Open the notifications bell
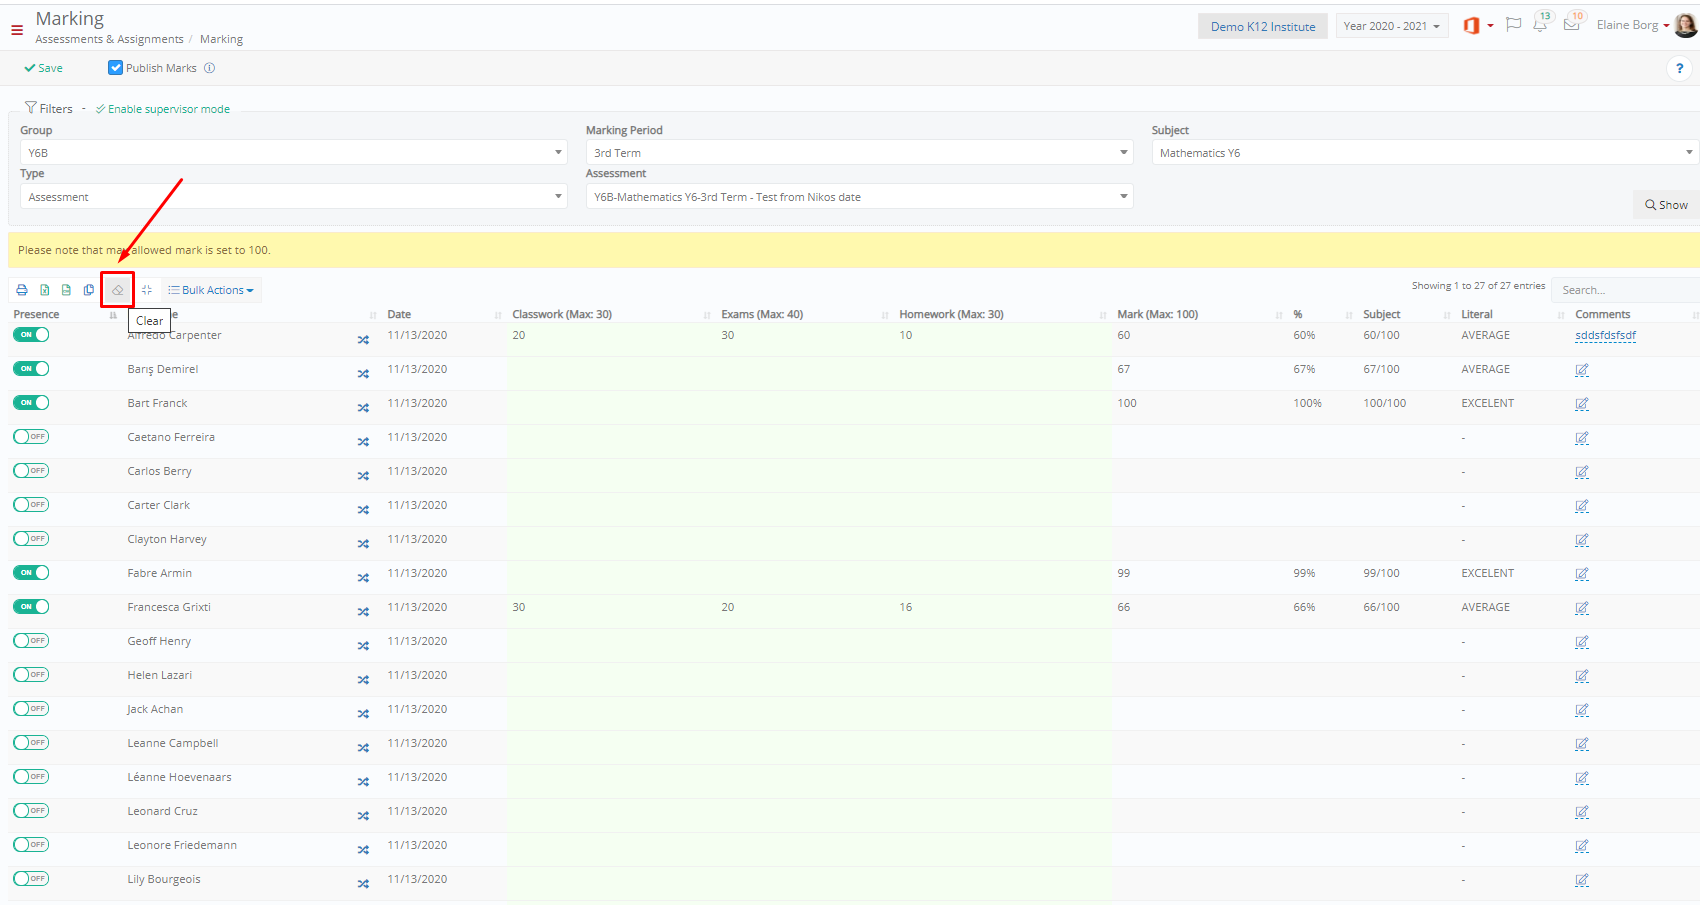This screenshot has width=1700, height=905. [1541, 23]
